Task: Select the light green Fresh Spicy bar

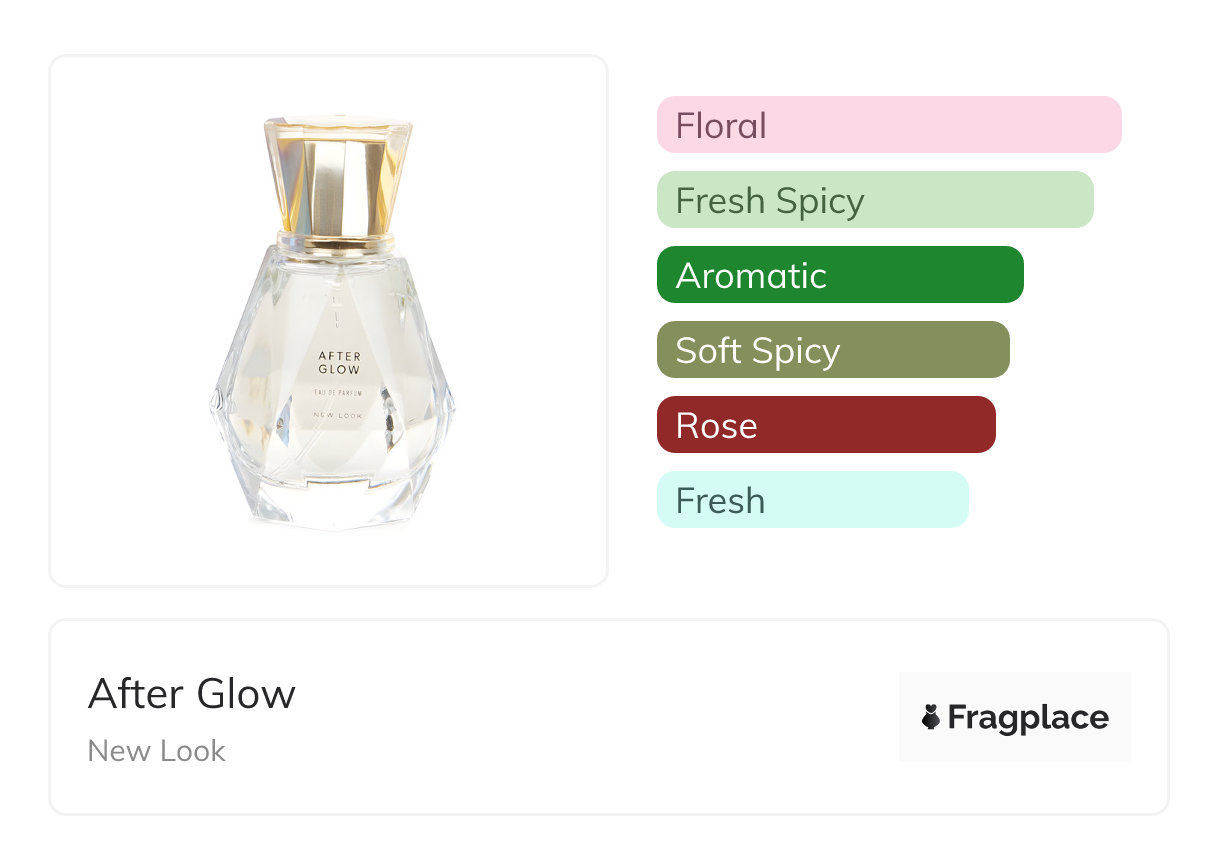Action: (874, 200)
